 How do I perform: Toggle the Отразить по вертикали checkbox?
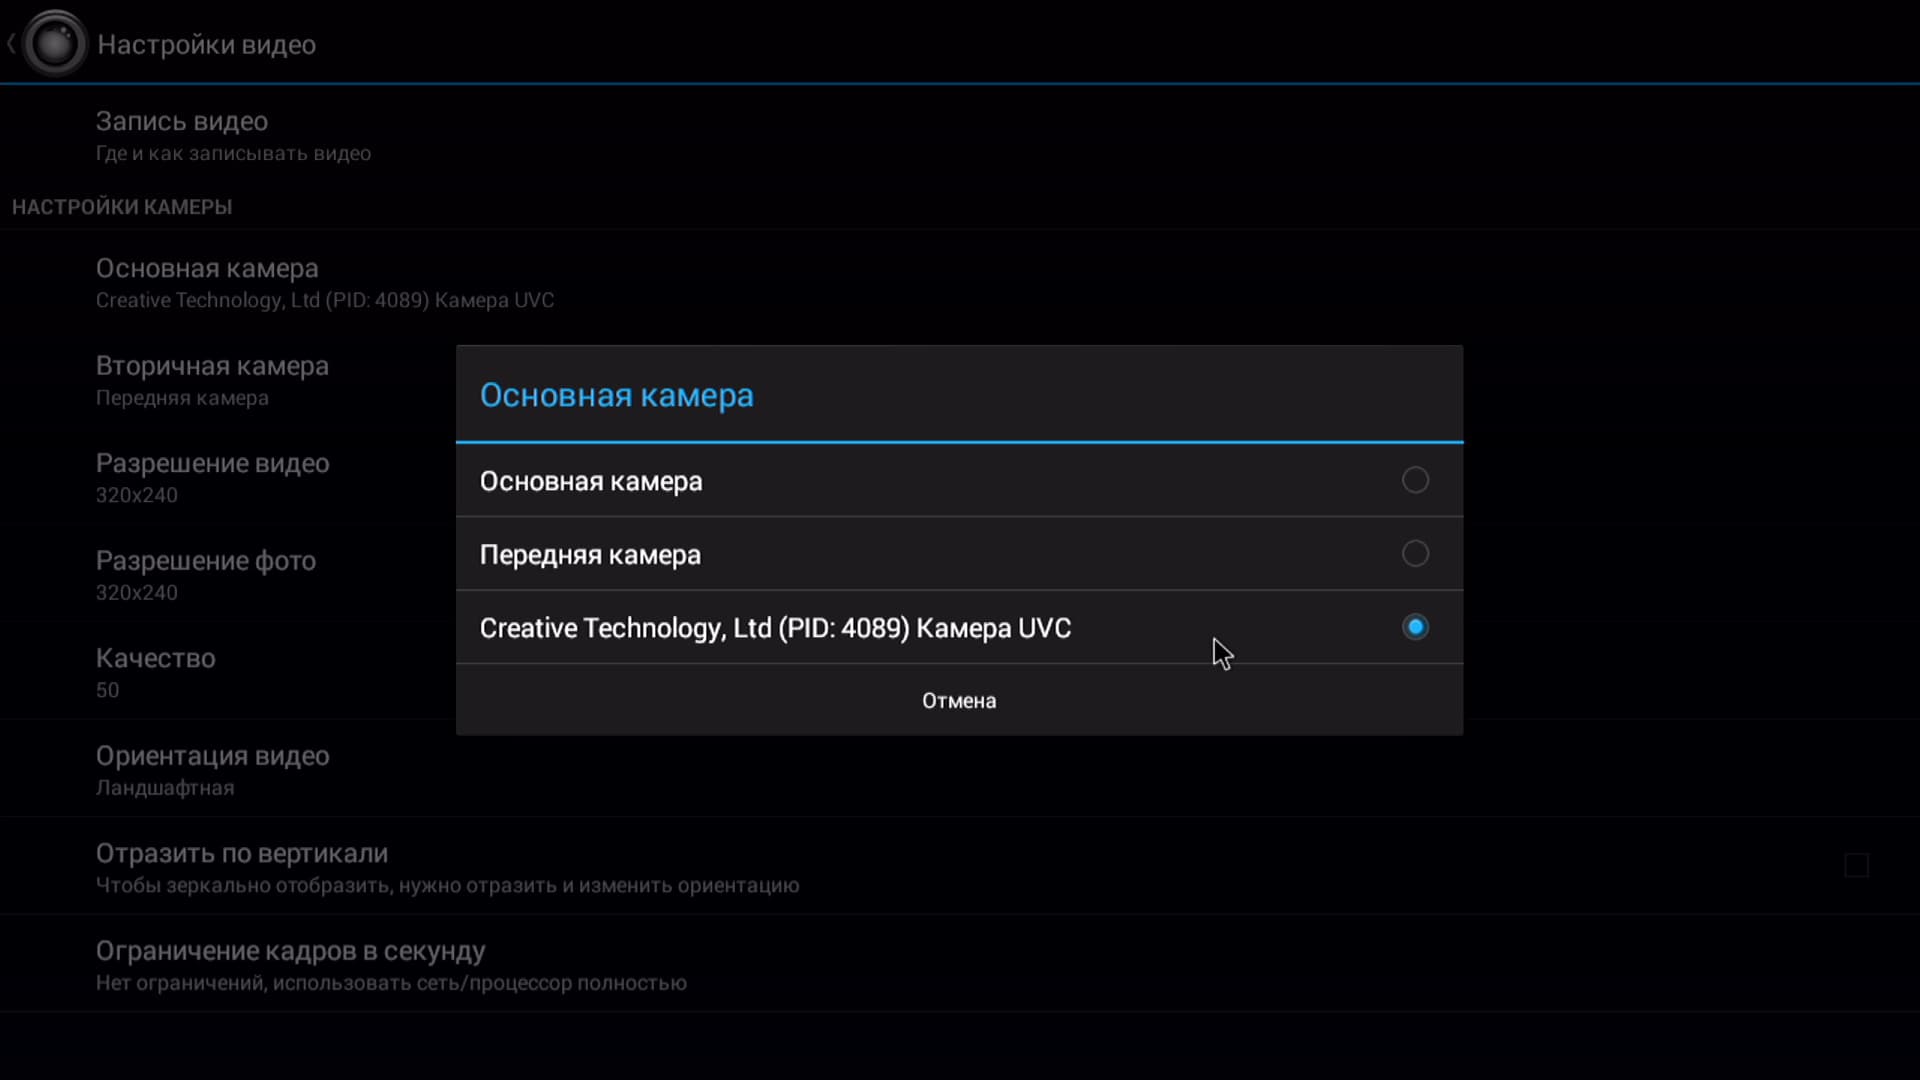[1856, 866]
